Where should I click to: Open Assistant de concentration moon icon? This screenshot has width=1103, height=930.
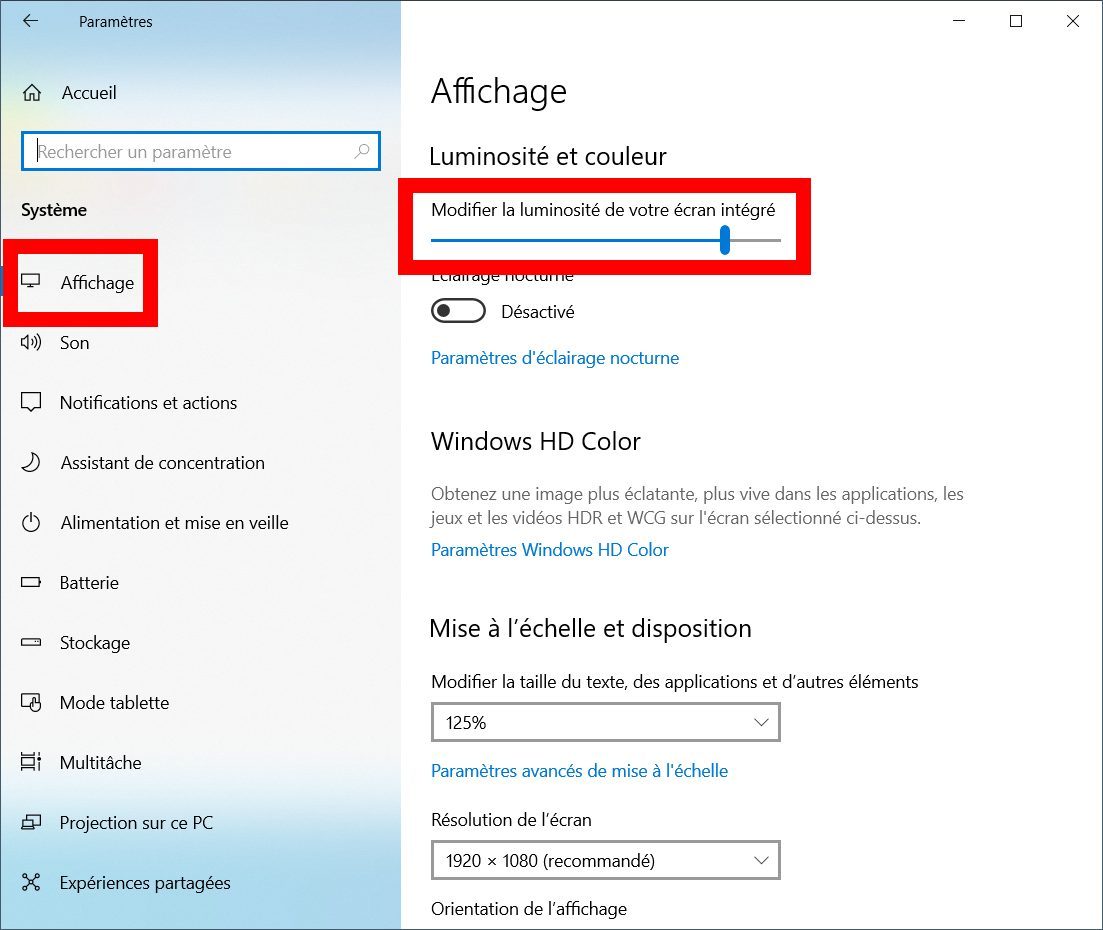click(31, 462)
